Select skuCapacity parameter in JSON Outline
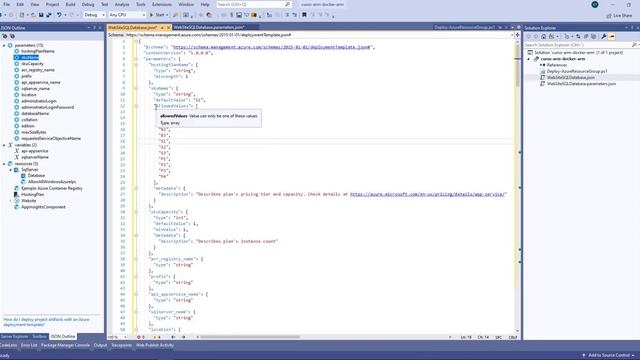The height and width of the screenshot is (360, 640). click(32, 64)
